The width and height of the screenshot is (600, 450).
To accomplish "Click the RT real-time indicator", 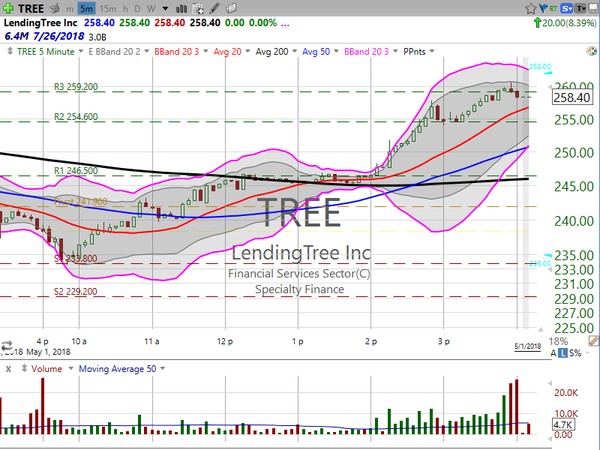I will (553, 8).
